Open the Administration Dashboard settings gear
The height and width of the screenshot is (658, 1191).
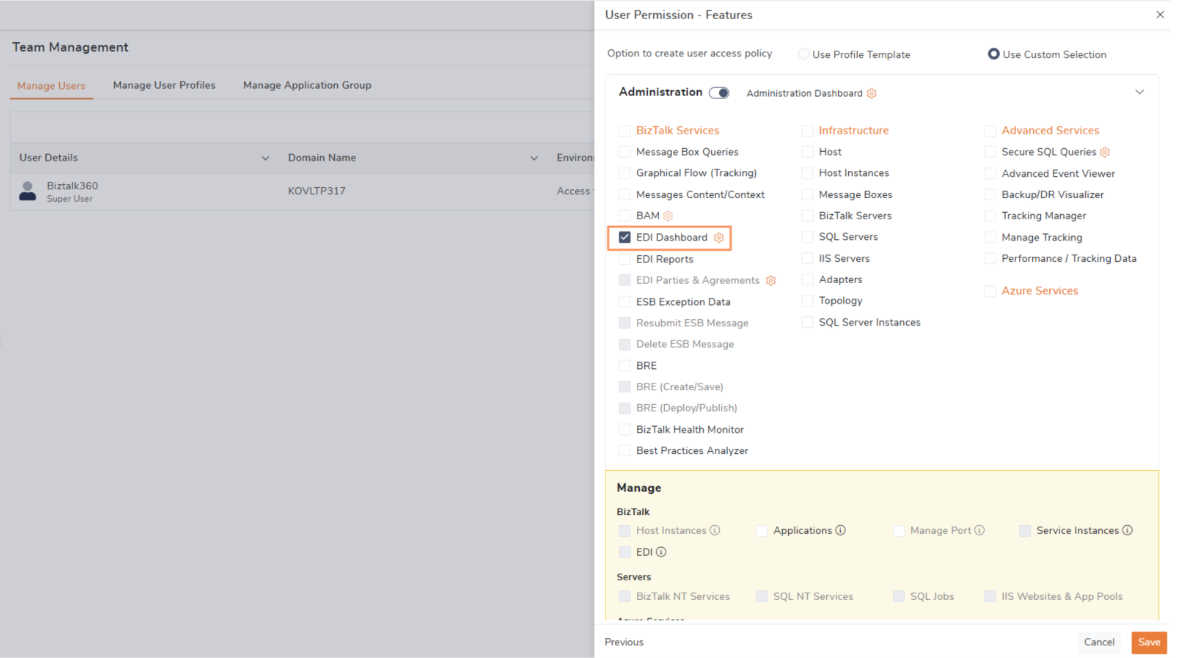coord(871,92)
